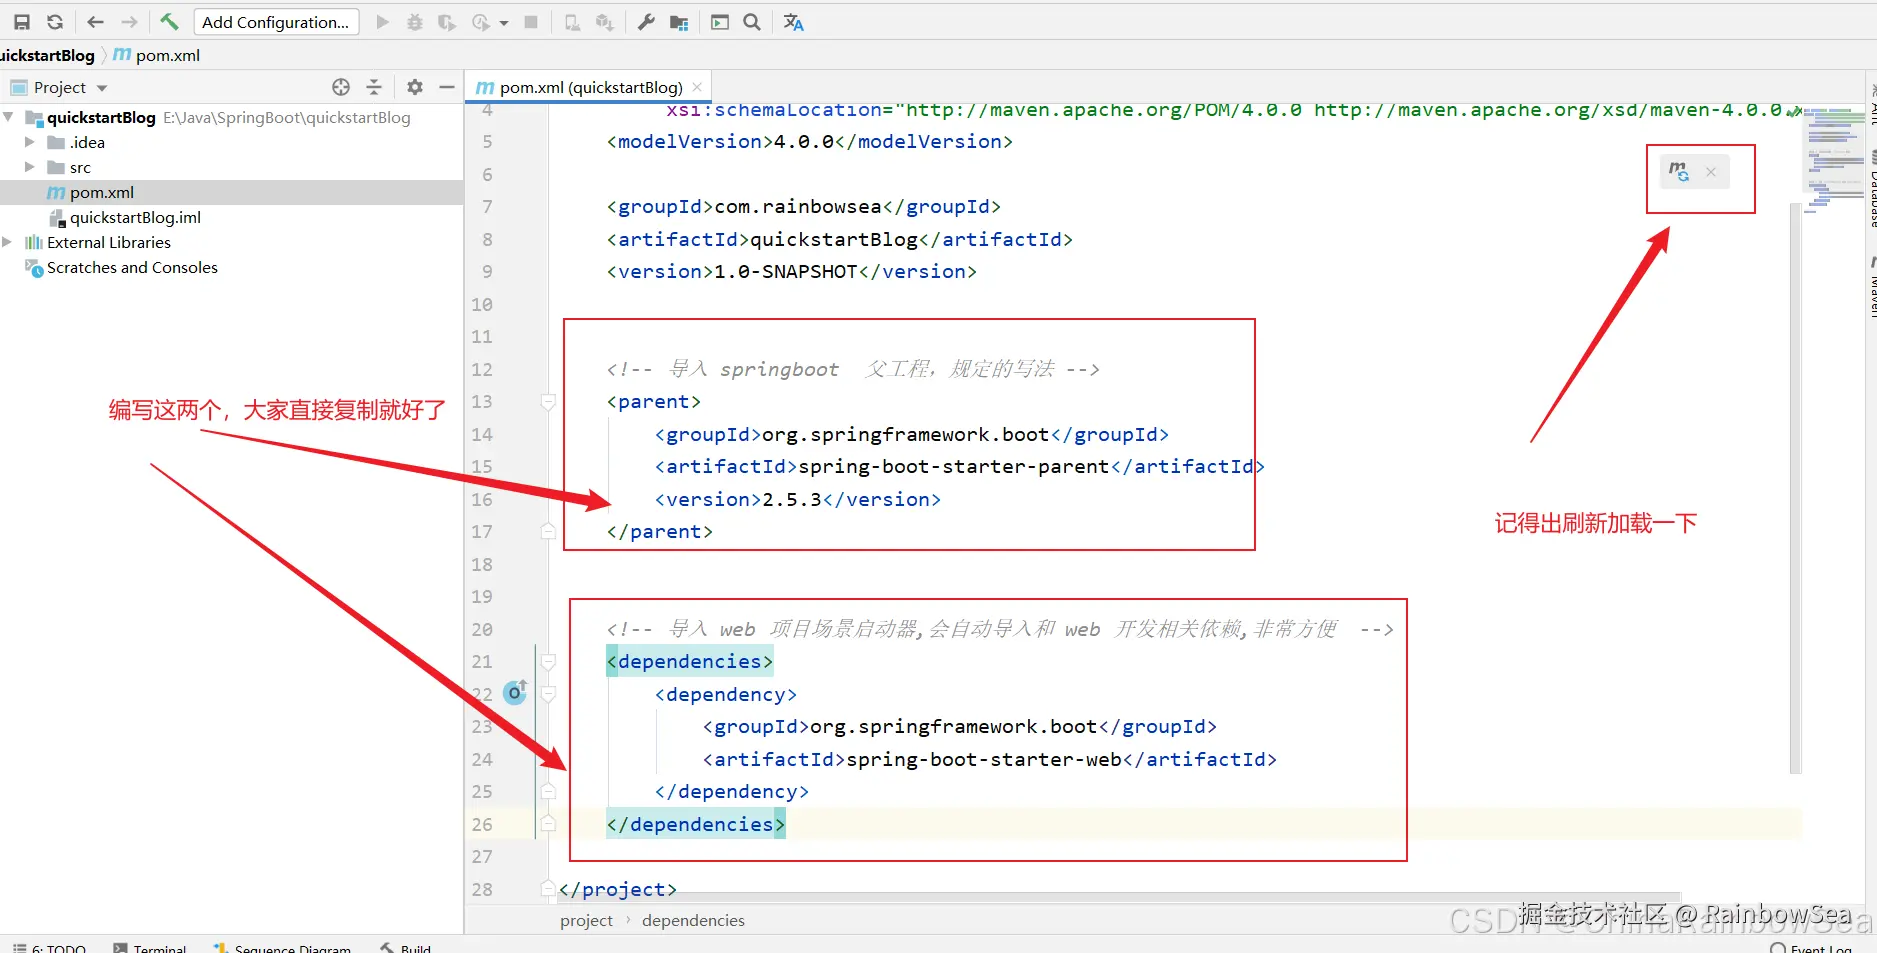The height and width of the screenshot is (953, 1877).
Task: Open the Add Configuration dropdown
Action: click(275, 22)
